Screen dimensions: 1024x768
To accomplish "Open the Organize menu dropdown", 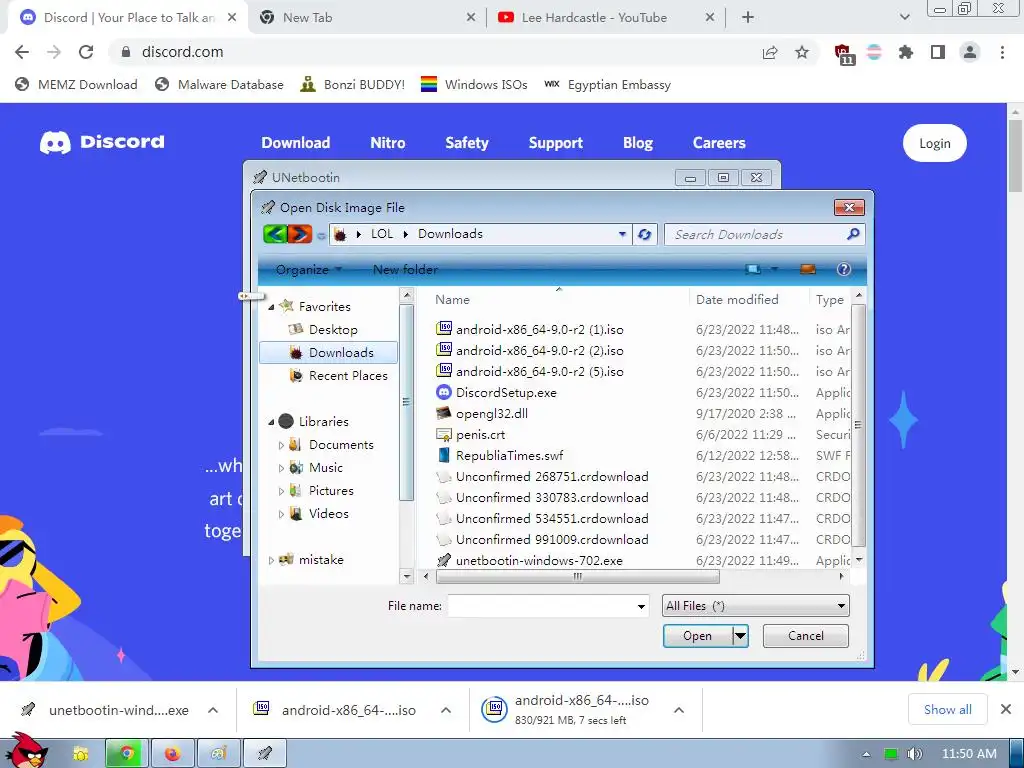I will coord(309,269).
